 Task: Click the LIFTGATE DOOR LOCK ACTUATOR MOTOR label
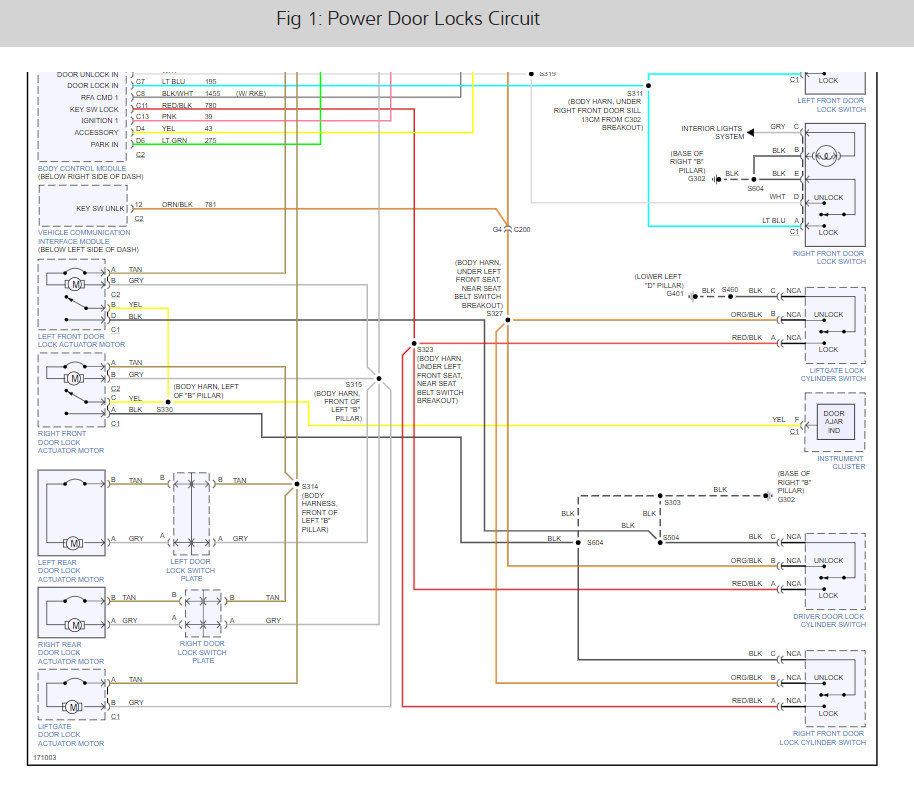click(x=71, y=735)
